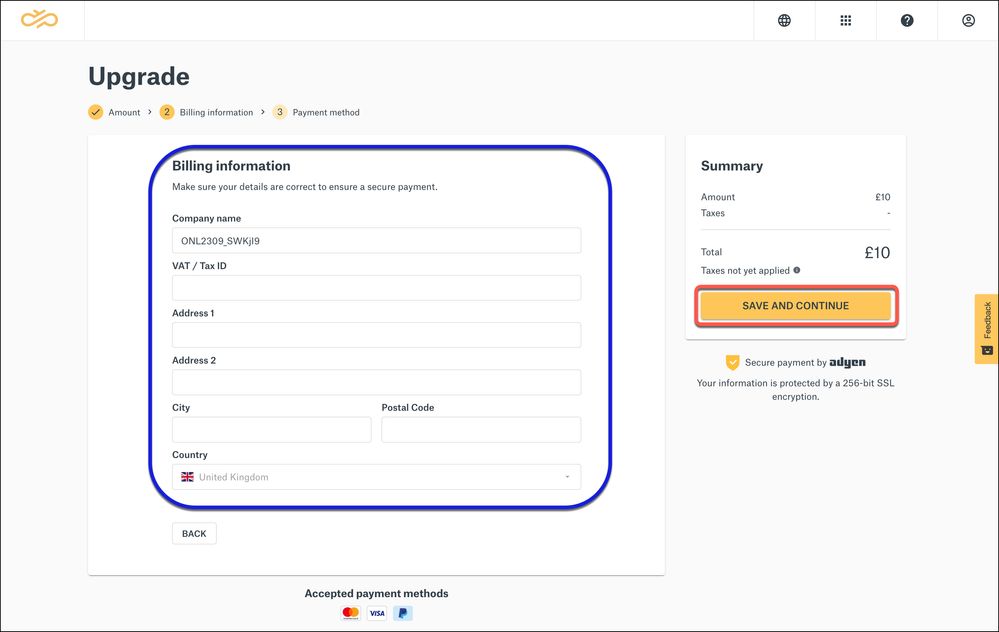Image resolution: width=999 pixels, height=632 pixels.
Task: Click the Back button
Action: (194, 534)
